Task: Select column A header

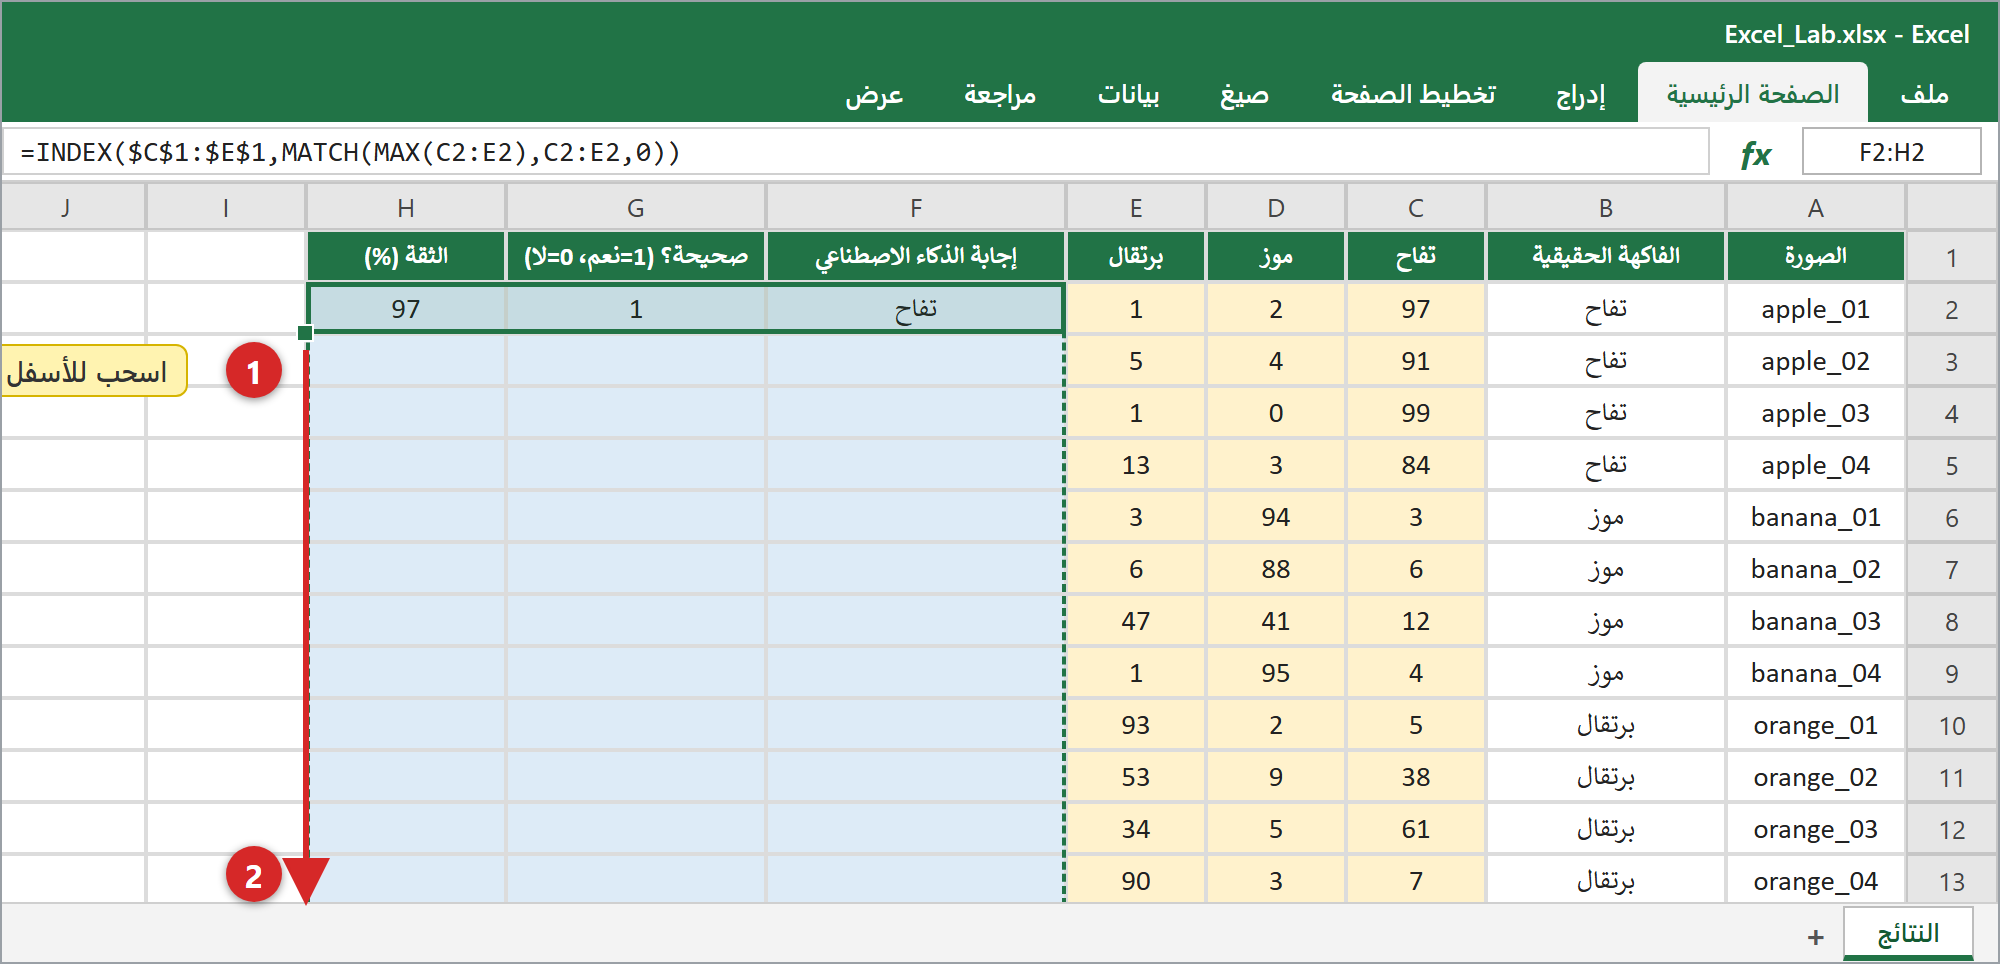Action: coord(1816,207)
